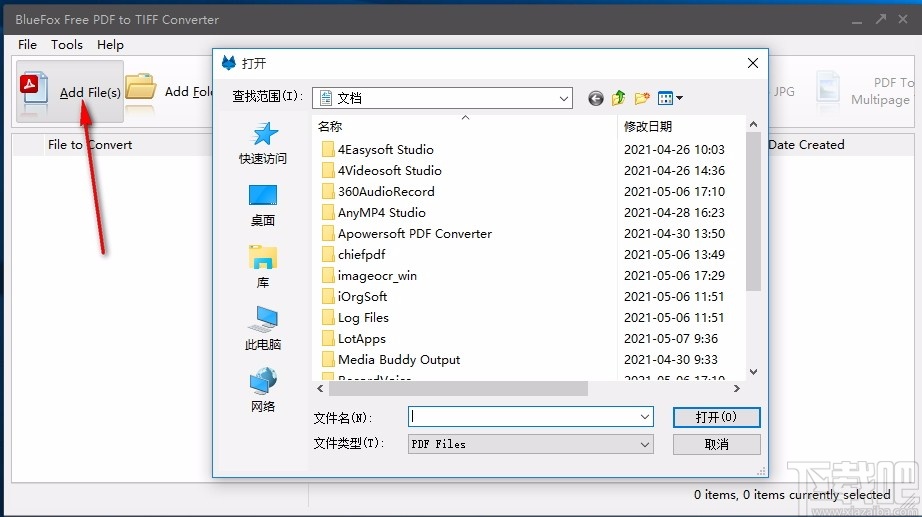Click date 2021-05-07 9:36 for LotApps

point(671,339)
